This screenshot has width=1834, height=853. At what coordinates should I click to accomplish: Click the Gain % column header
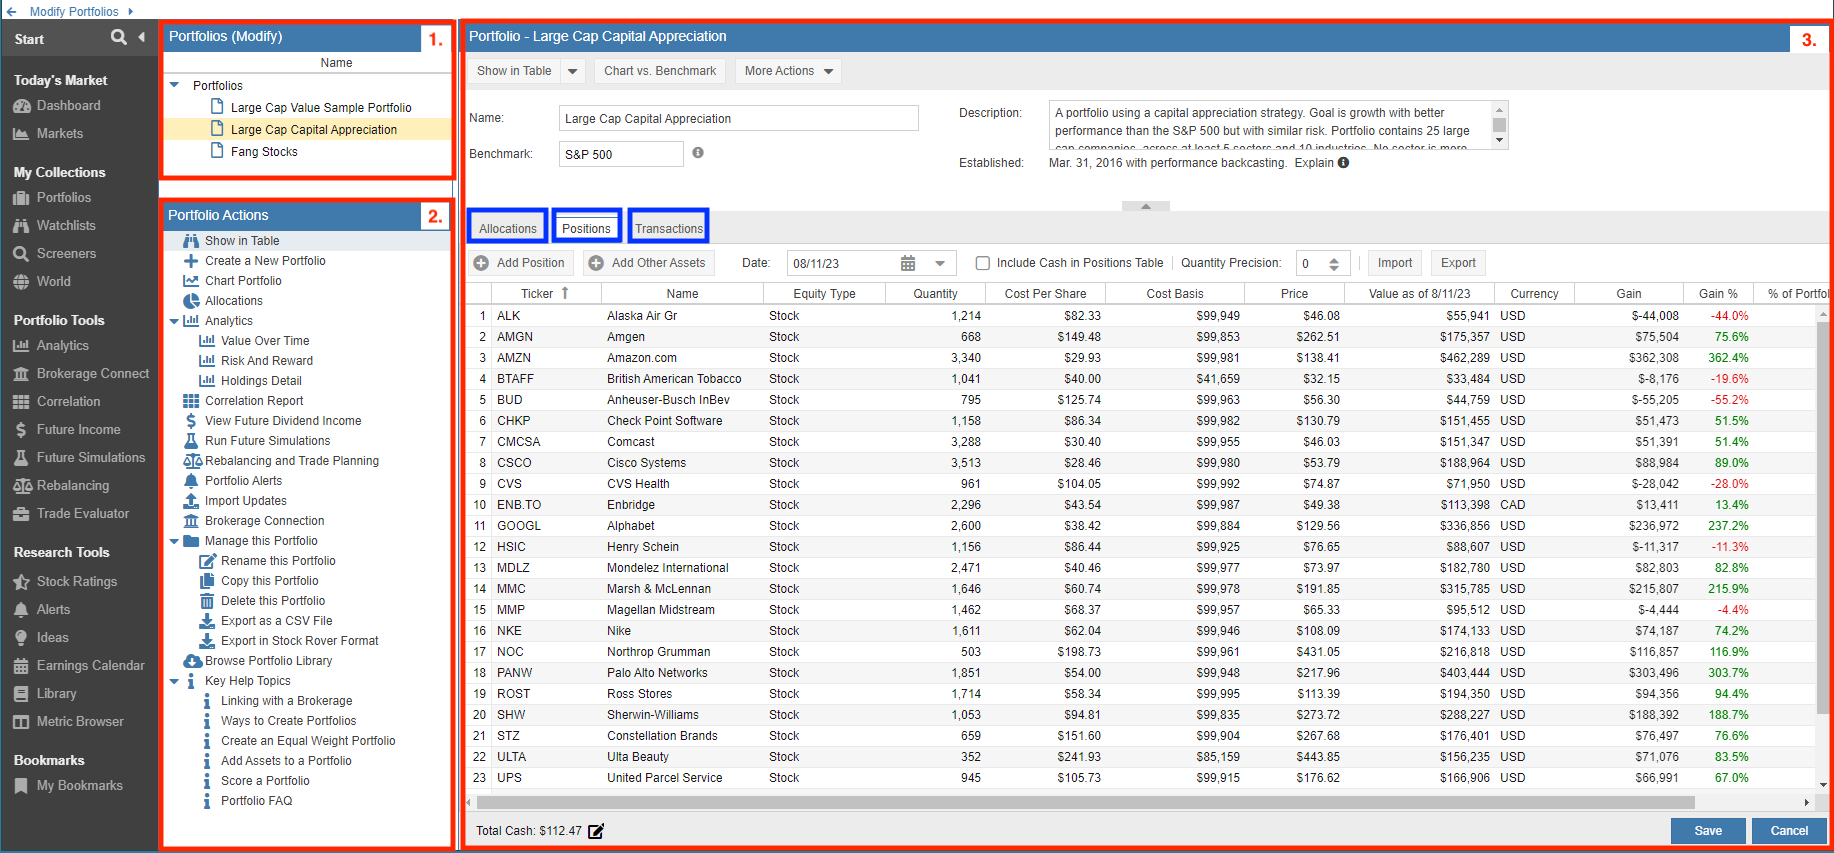tap(1718, 294)
